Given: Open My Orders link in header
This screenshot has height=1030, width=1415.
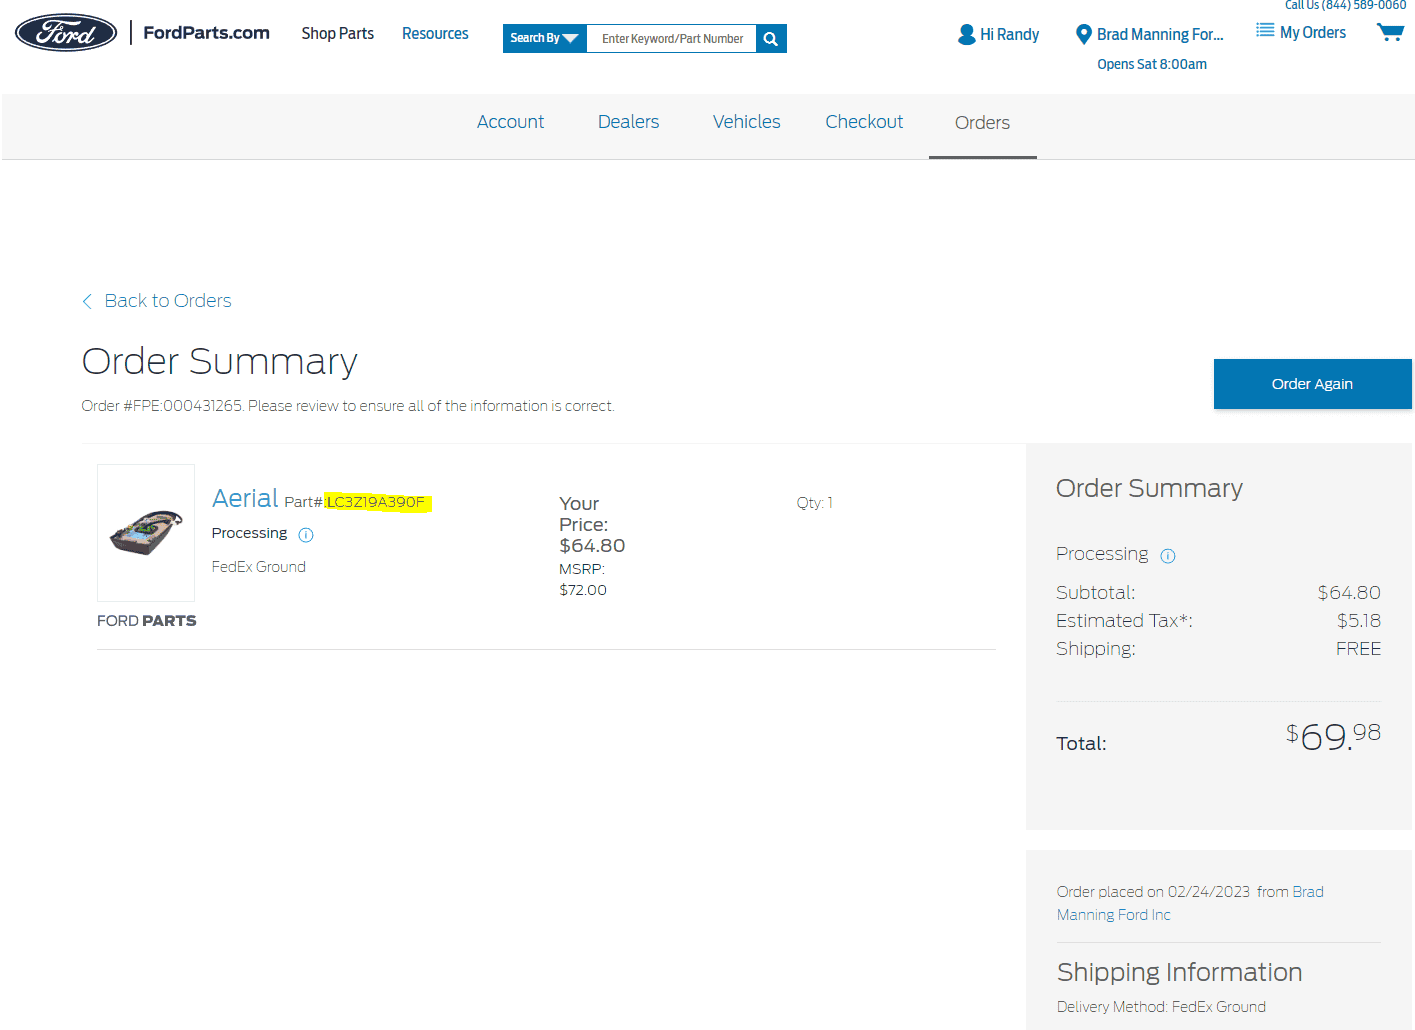Looking at the screenshot, I should [1313, 33].
